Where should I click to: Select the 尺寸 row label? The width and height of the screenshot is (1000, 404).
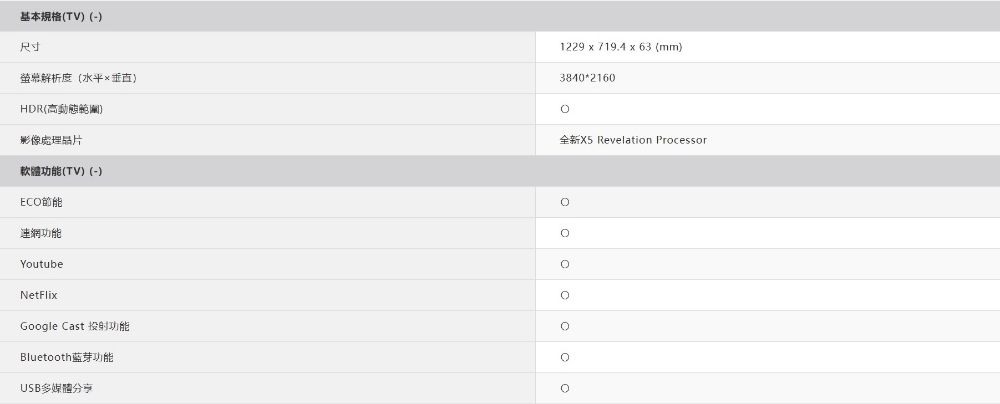pos(30,47)
